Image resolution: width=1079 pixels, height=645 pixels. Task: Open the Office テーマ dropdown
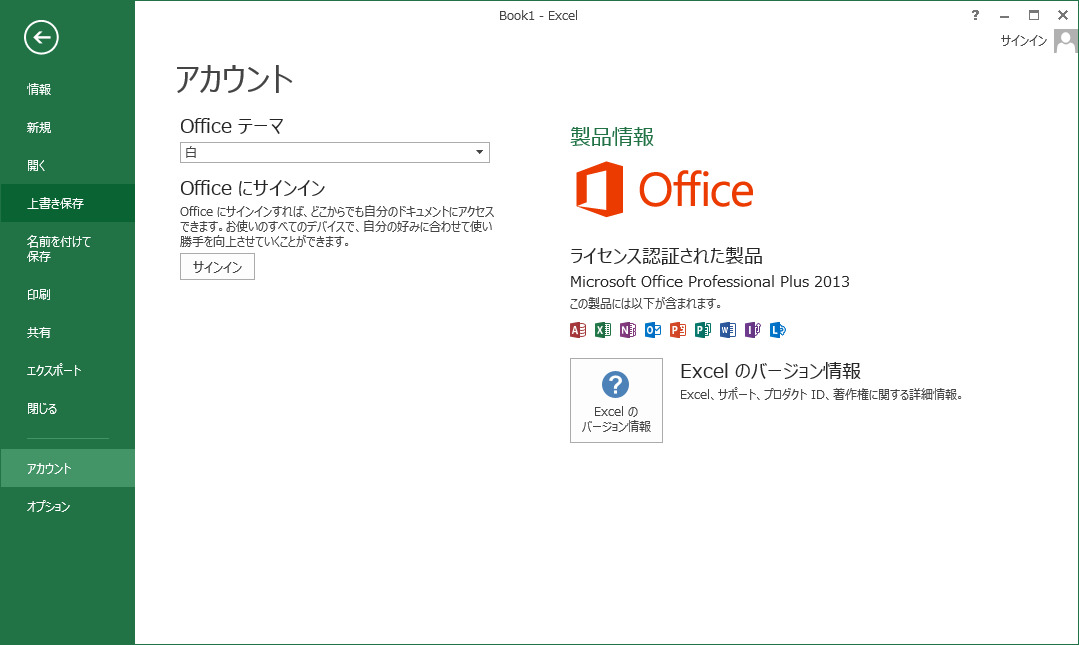[334, 152]
